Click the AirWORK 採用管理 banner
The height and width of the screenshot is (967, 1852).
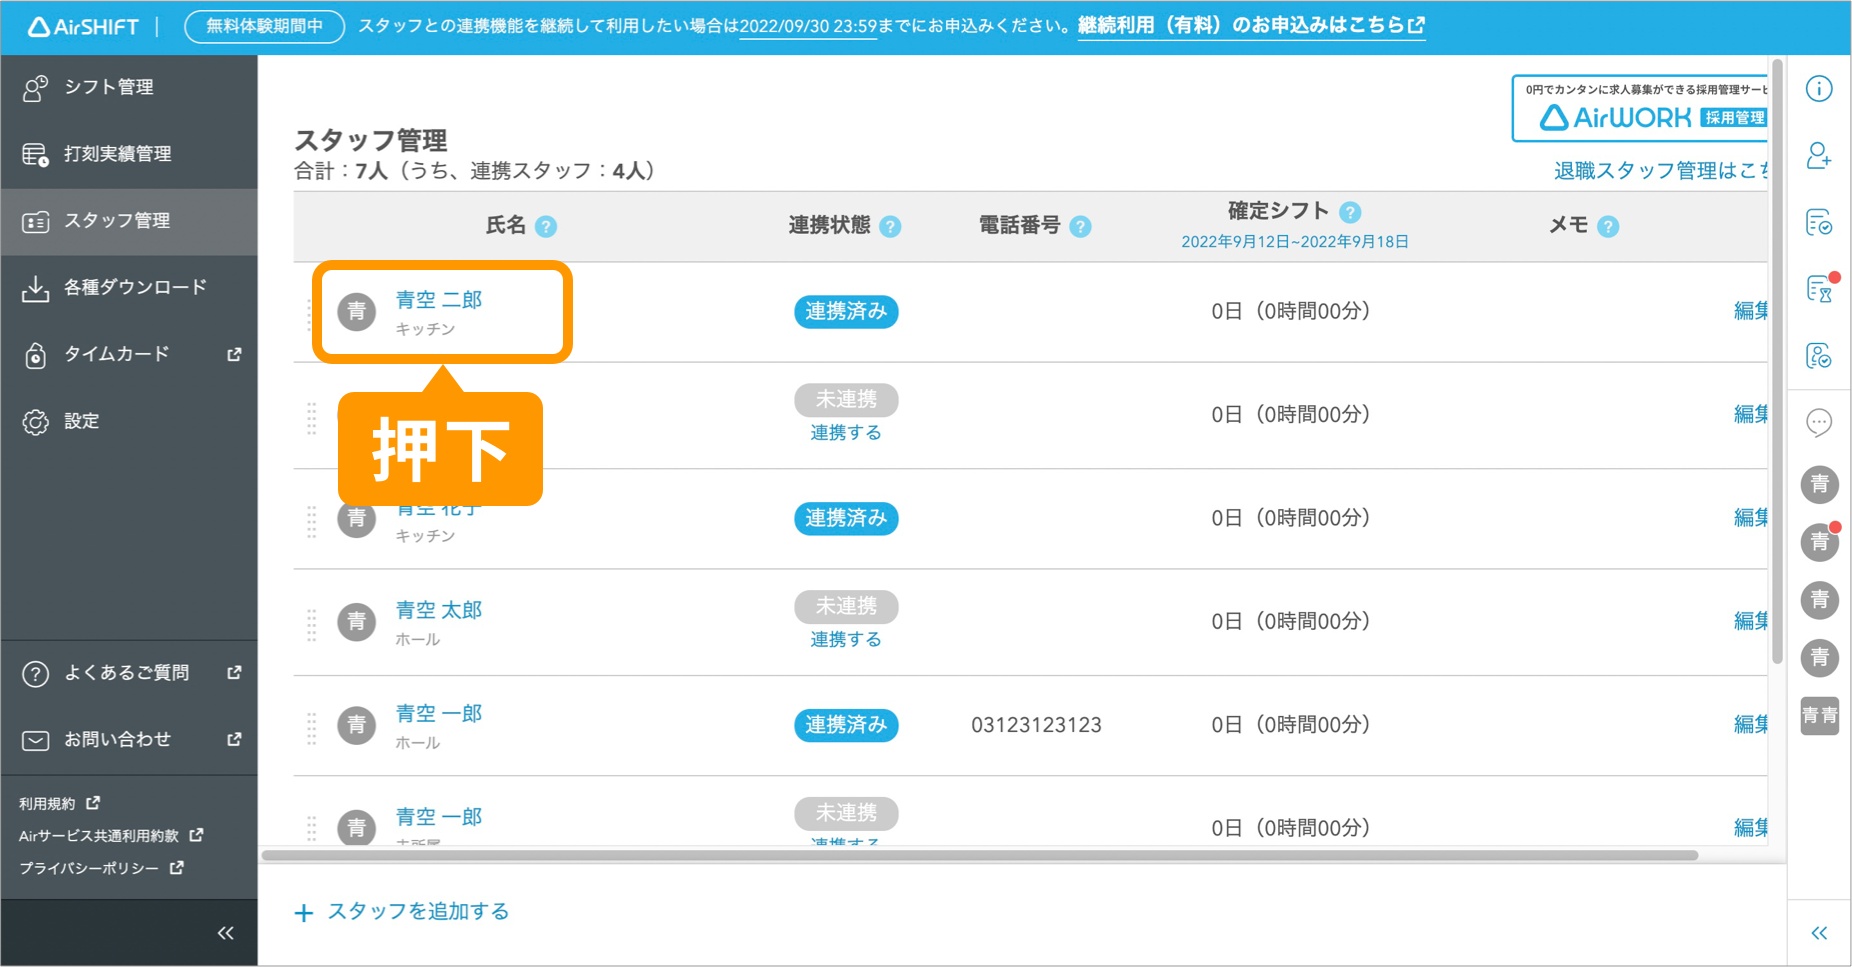[x=1641, y=108]
